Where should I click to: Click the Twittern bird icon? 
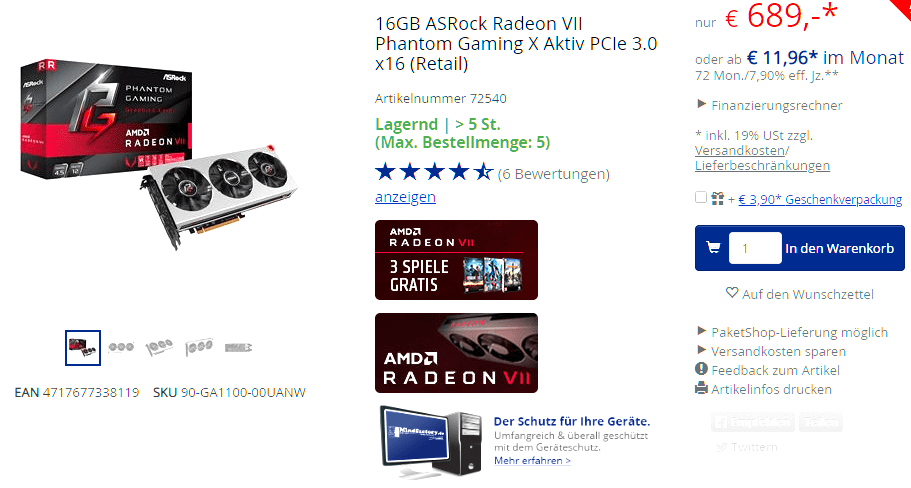pyautogui.click(x=722, y=447)
